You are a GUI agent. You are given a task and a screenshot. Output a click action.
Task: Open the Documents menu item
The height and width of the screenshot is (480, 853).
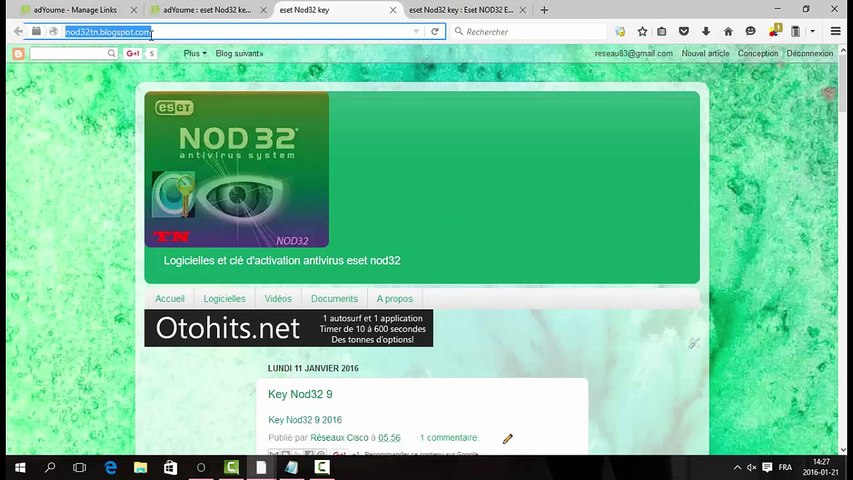[x=334, y=299]
